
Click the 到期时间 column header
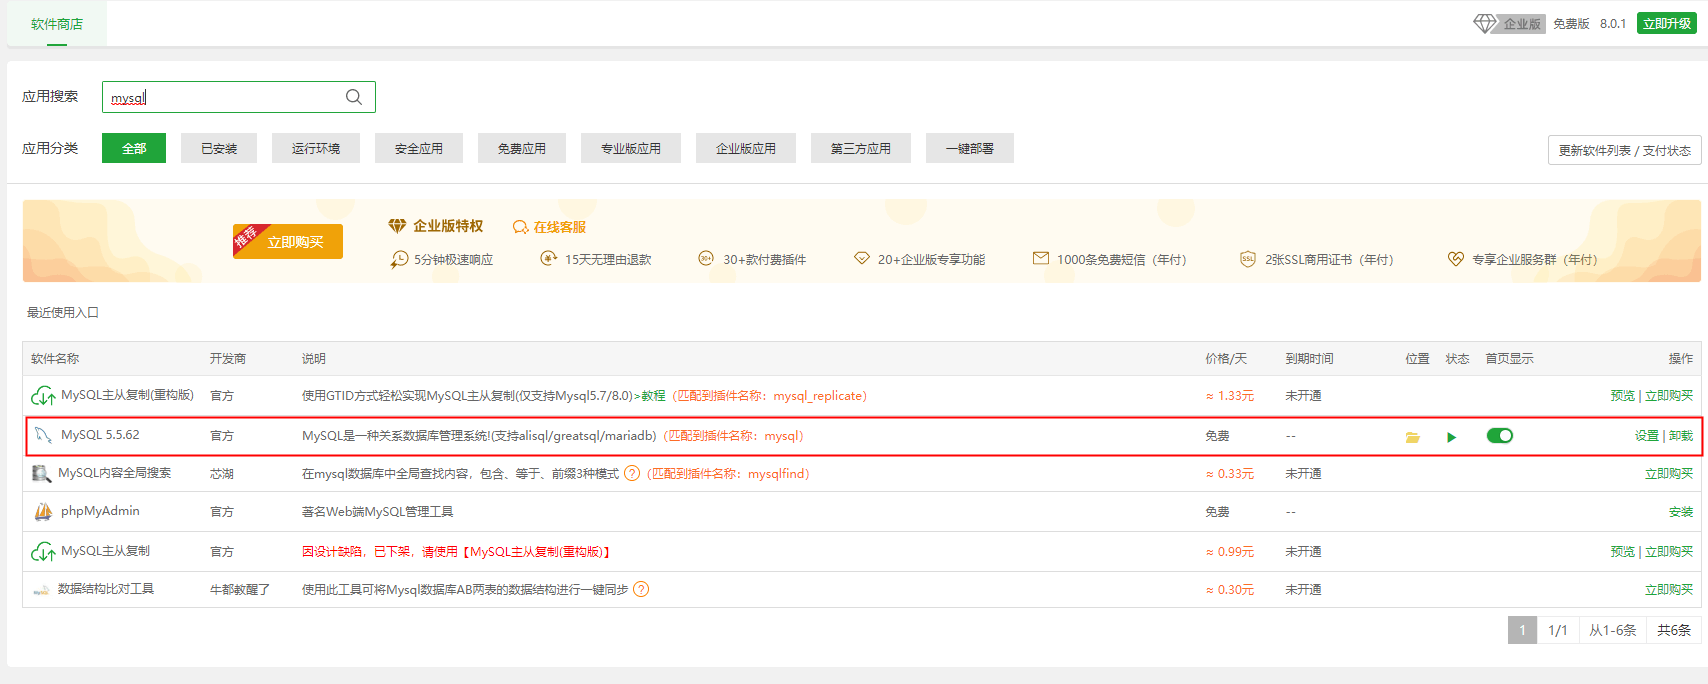point(1309,359)
